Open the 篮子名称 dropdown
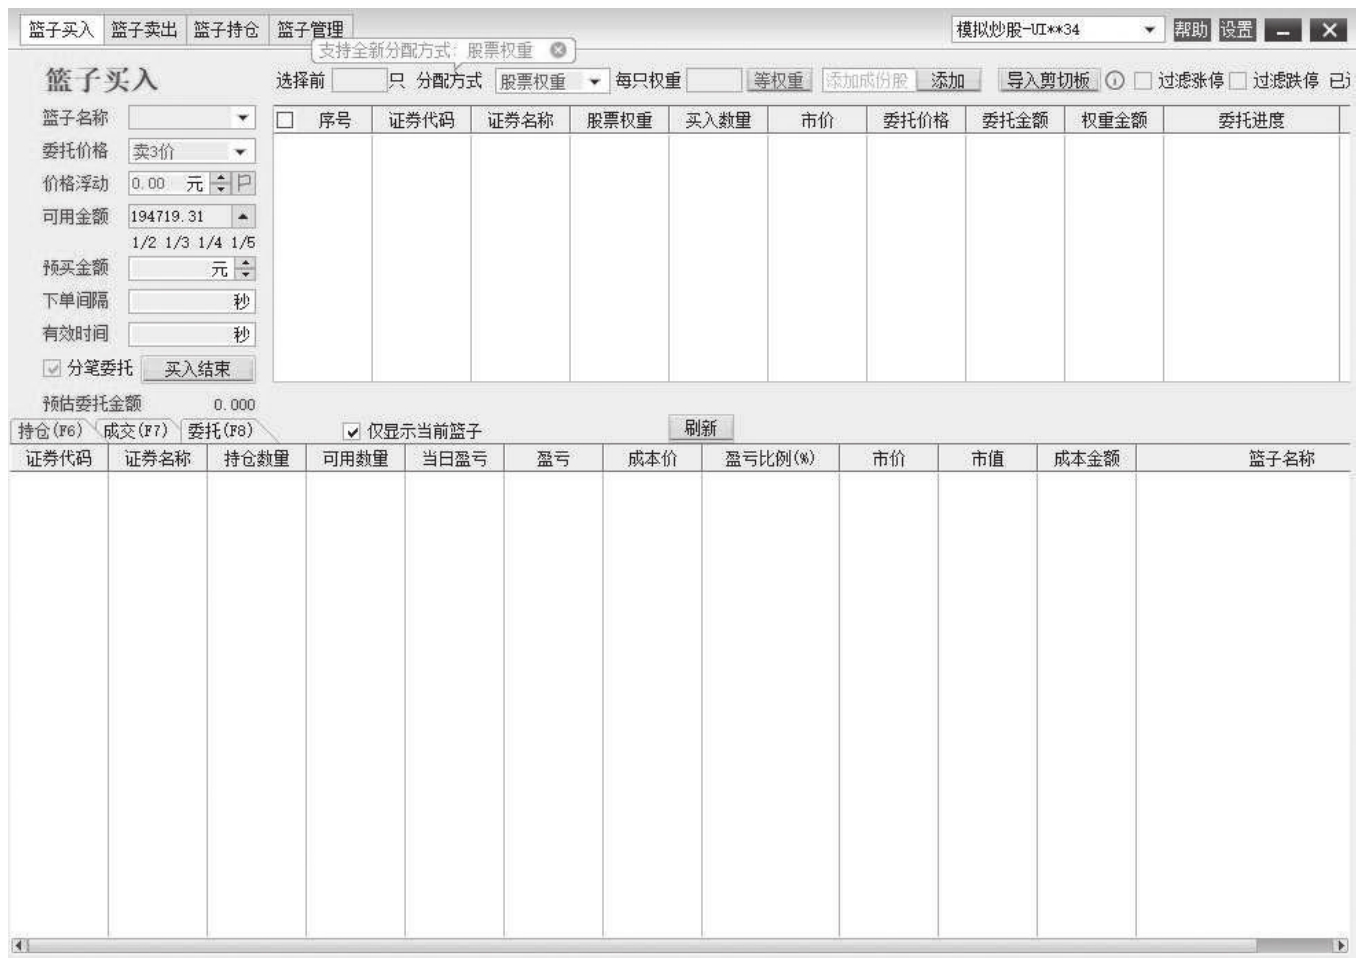This screenshot has width=1359, height=961. pos(242,118)
